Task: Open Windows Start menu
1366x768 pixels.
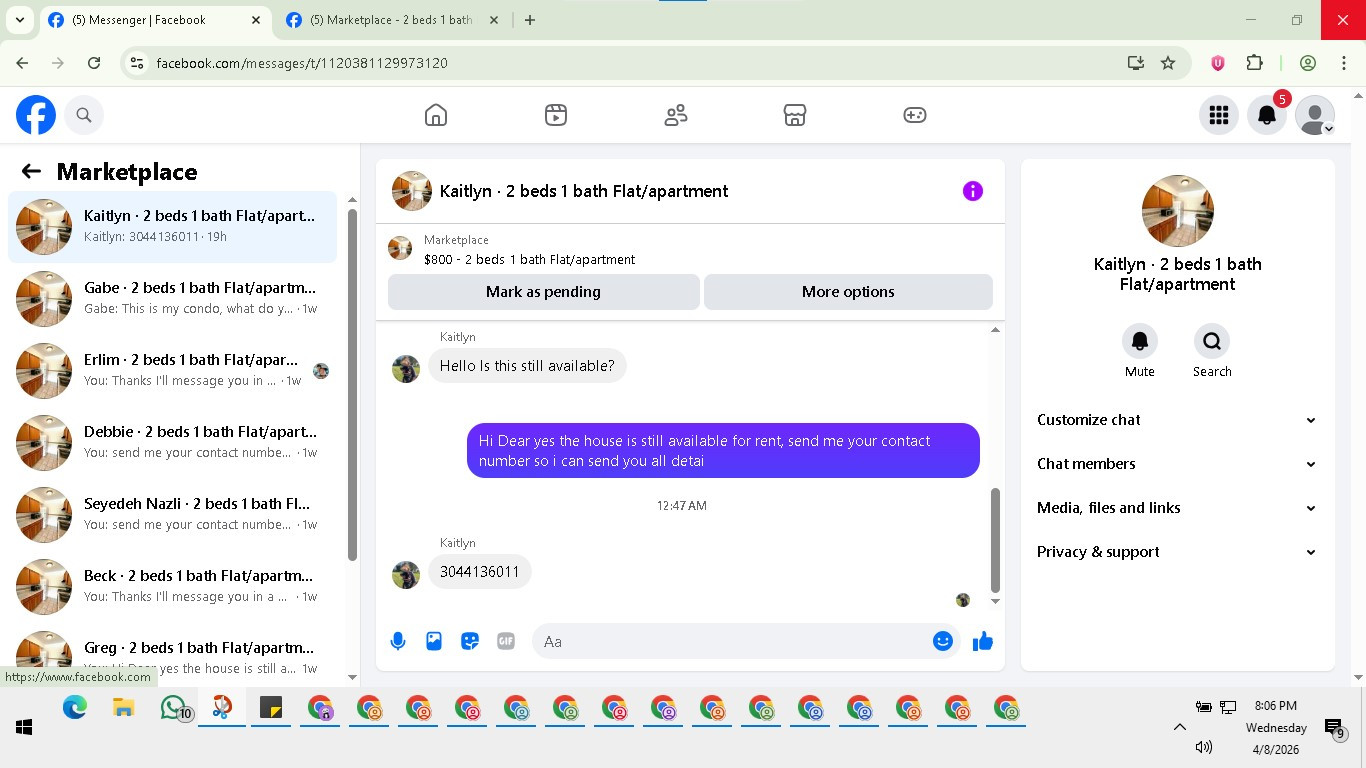Action: (24, 727)
